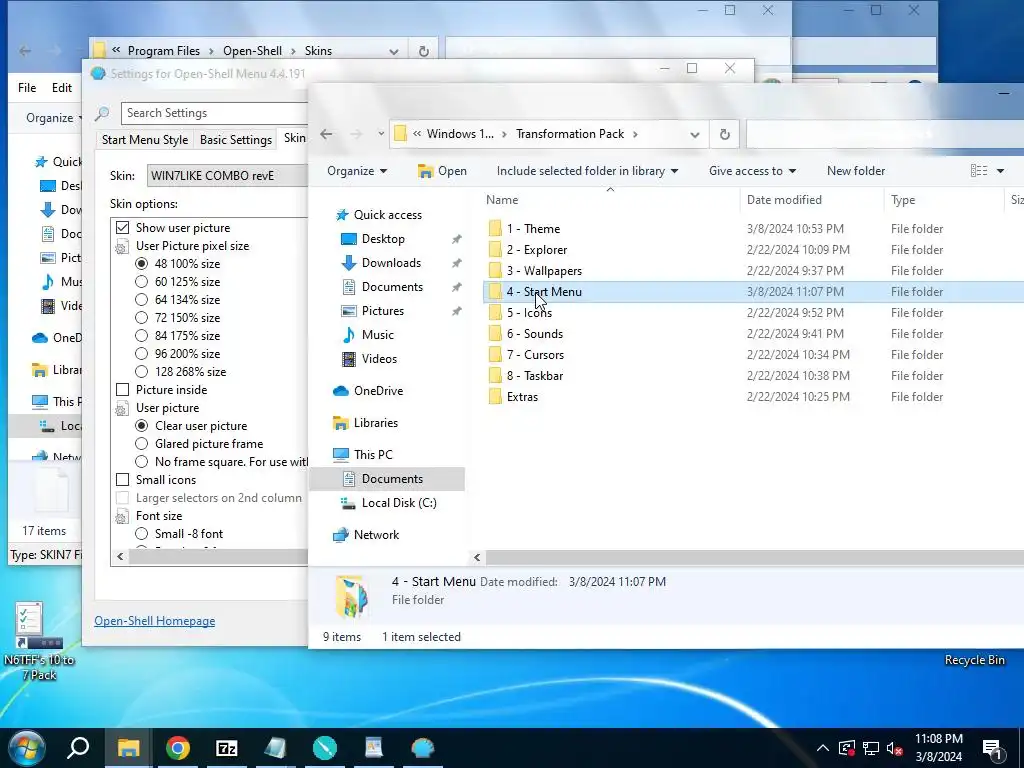This screenshot has height=768, width=1024.
Task: Choose the Glared picture frame option
Action: (x=141, y=444)
